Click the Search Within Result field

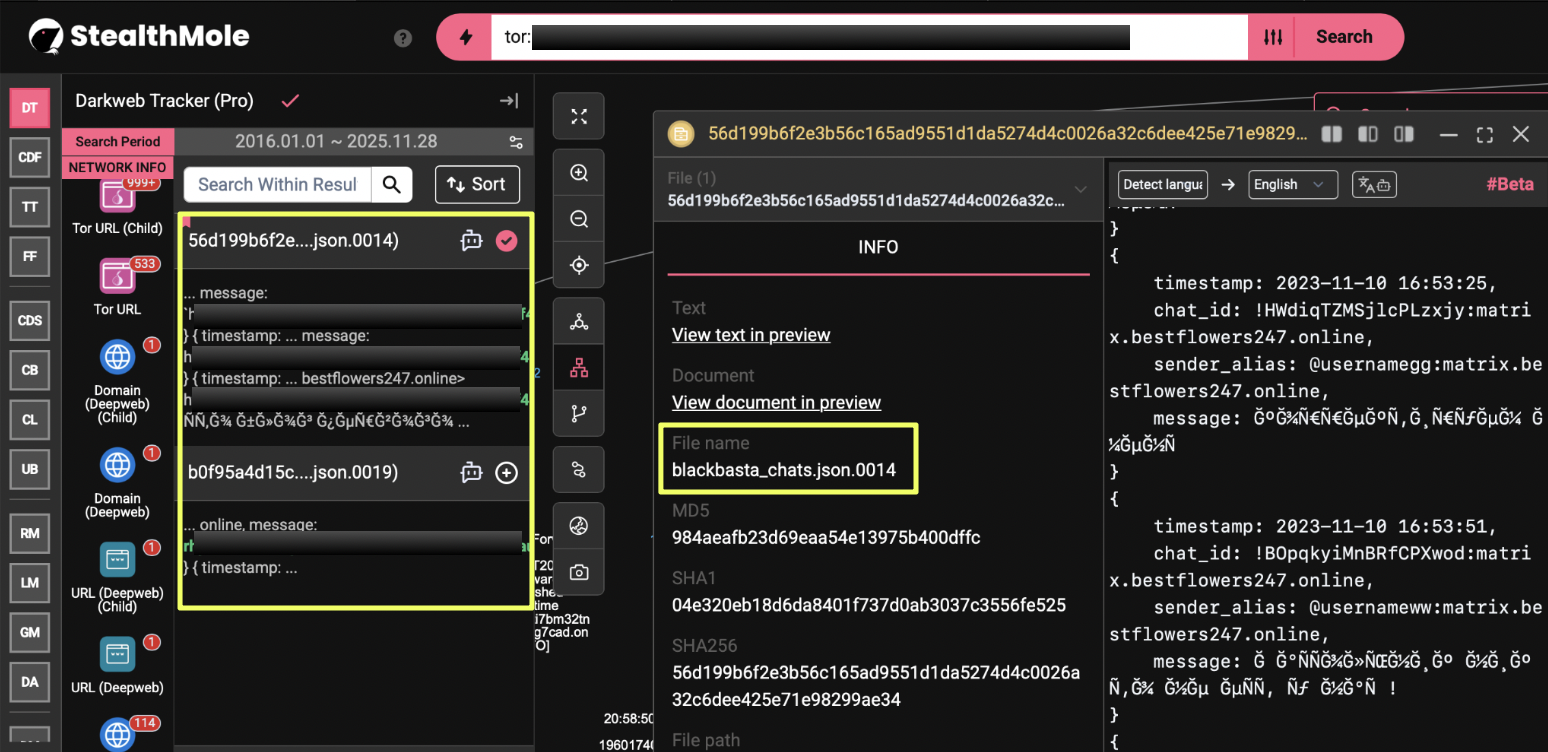click(x=278, y=184)
